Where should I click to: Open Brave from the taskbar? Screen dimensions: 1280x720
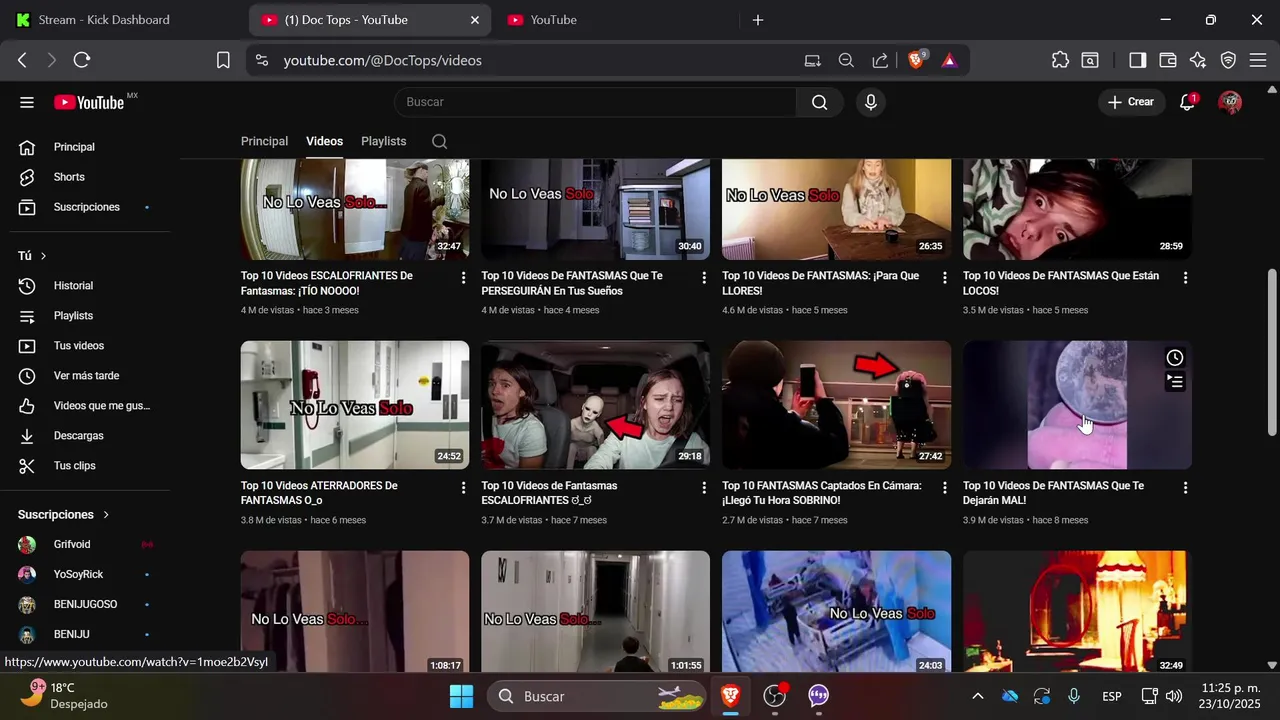pos(731,696)
